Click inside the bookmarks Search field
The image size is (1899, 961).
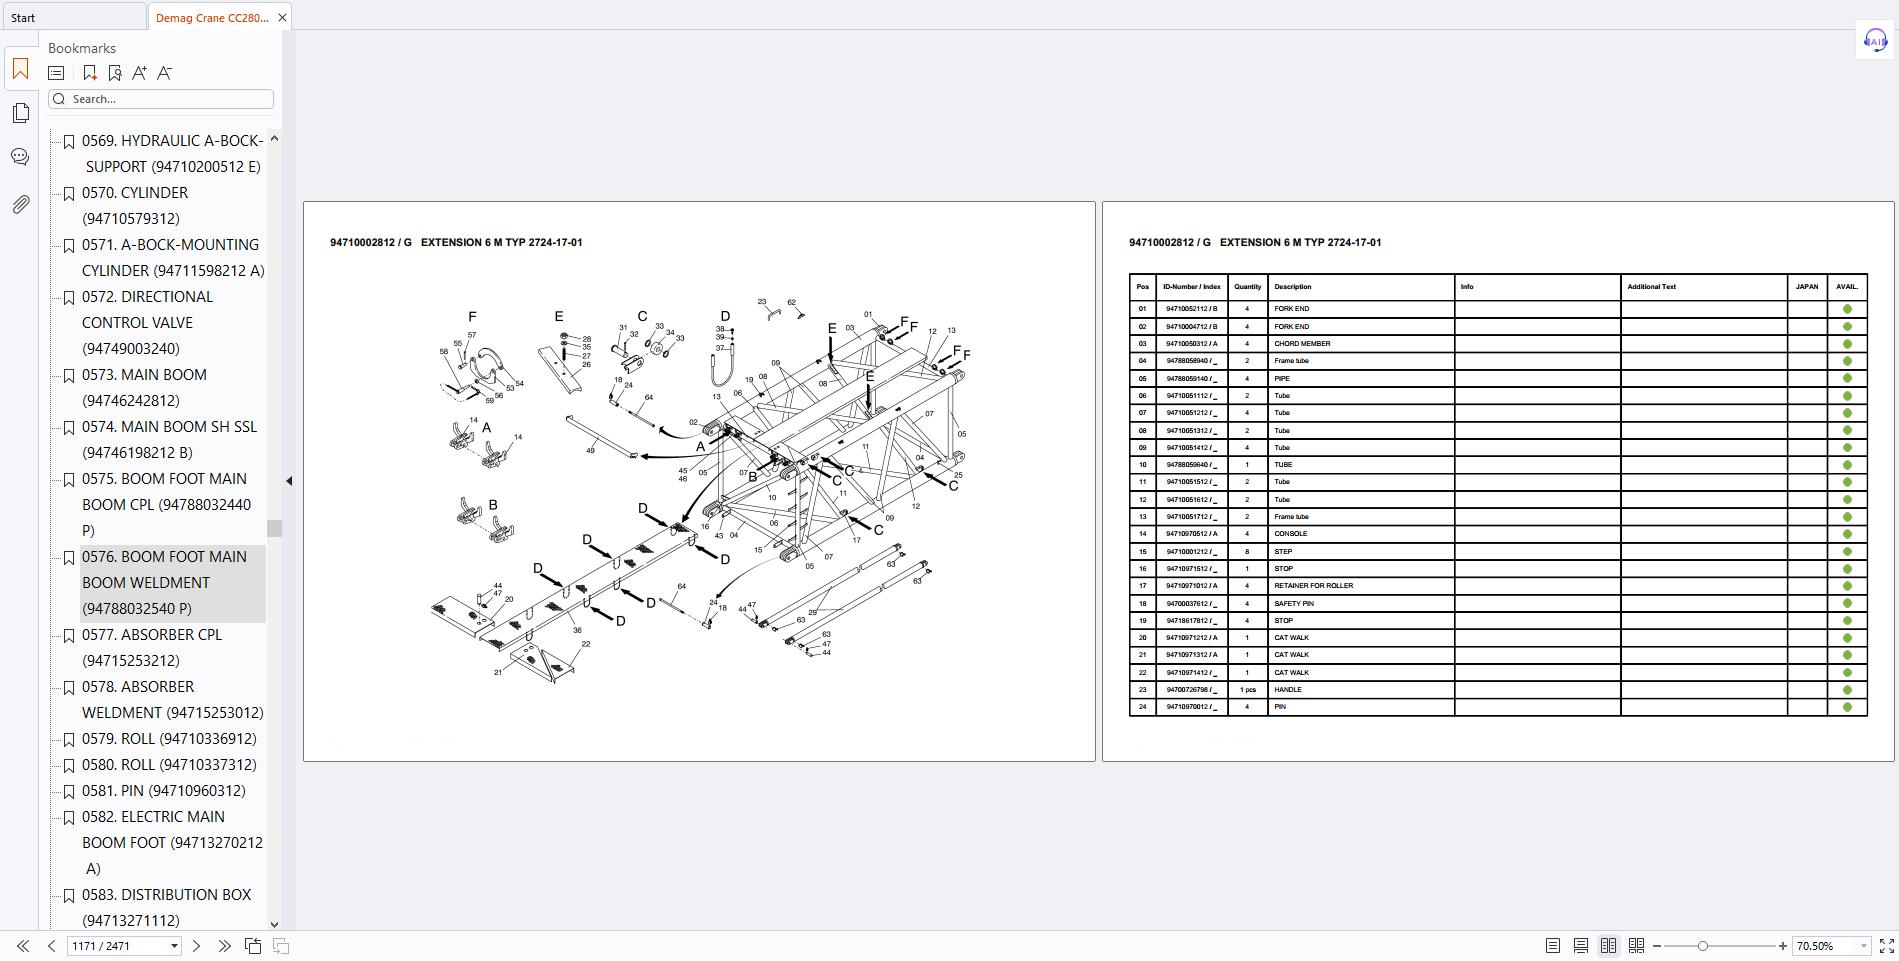click(x=160, y=98)
